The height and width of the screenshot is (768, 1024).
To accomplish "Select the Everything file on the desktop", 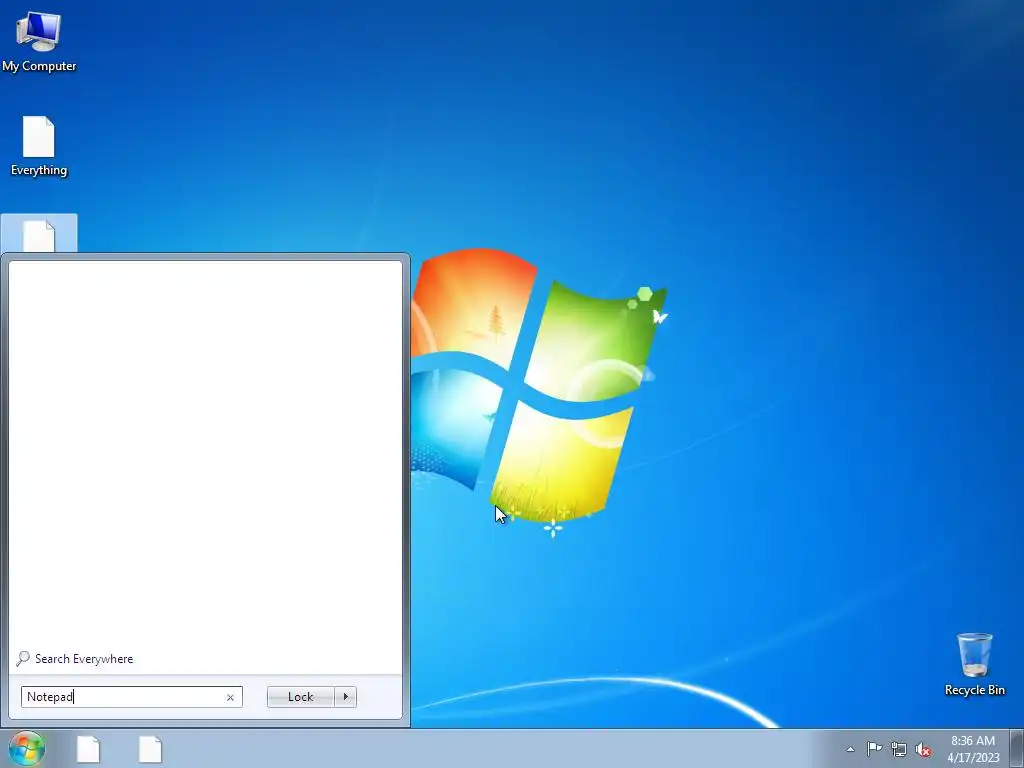I will (x=39, y=146).
